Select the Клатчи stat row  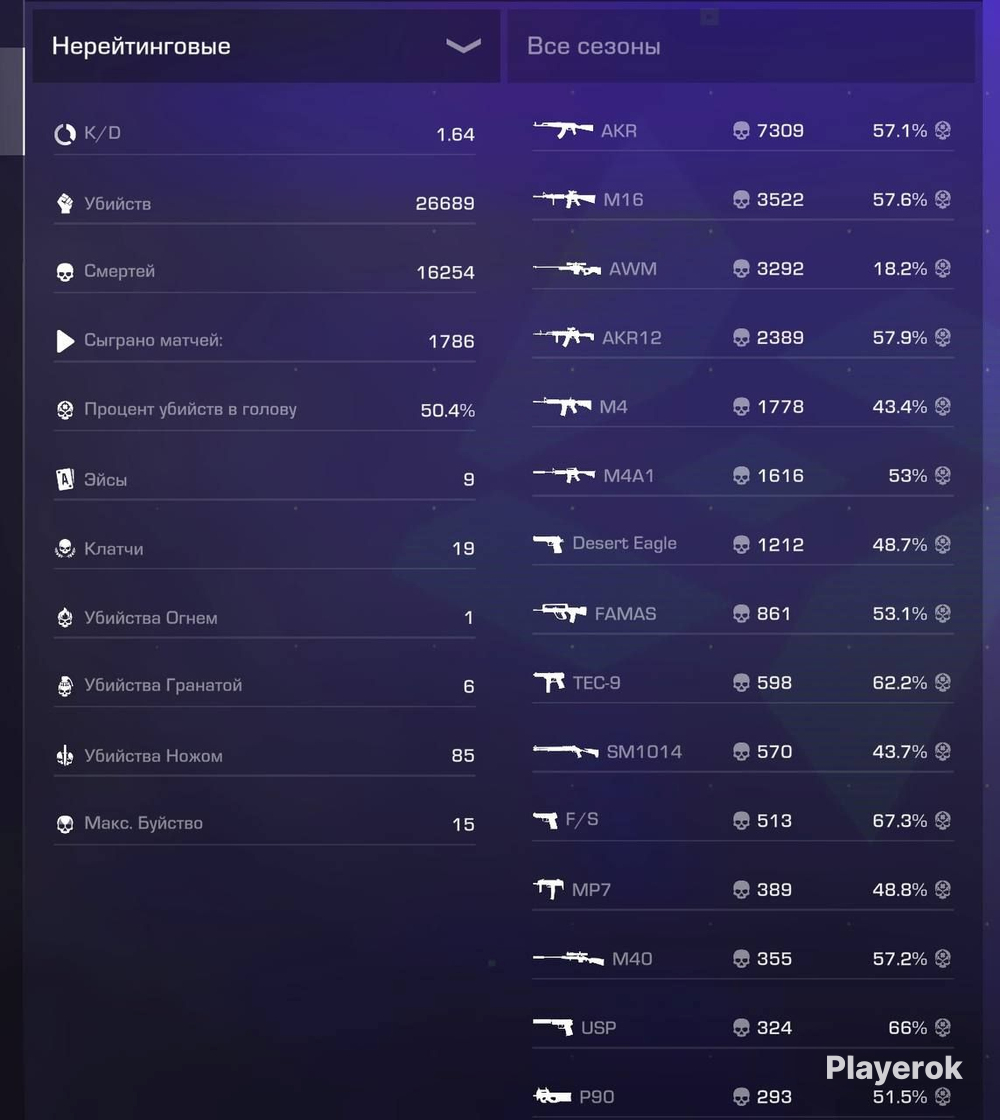coord(264,549)
